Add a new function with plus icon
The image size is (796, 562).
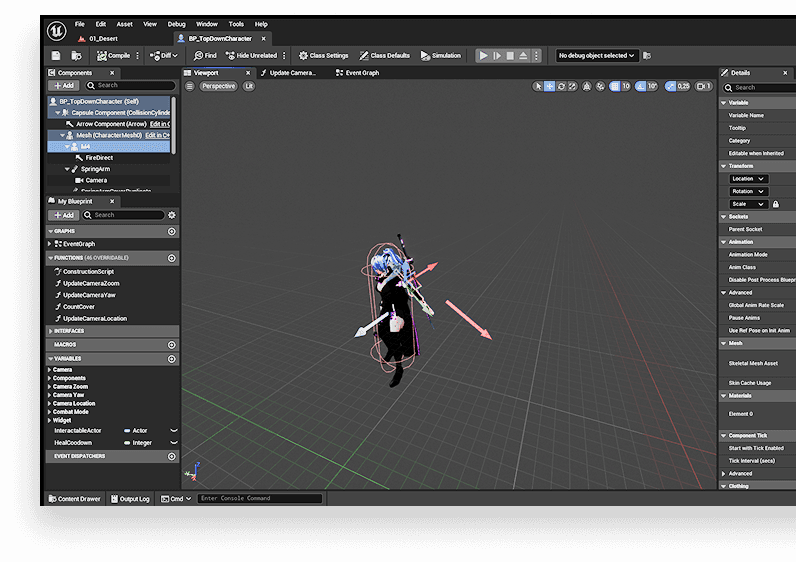click(172, 258)
